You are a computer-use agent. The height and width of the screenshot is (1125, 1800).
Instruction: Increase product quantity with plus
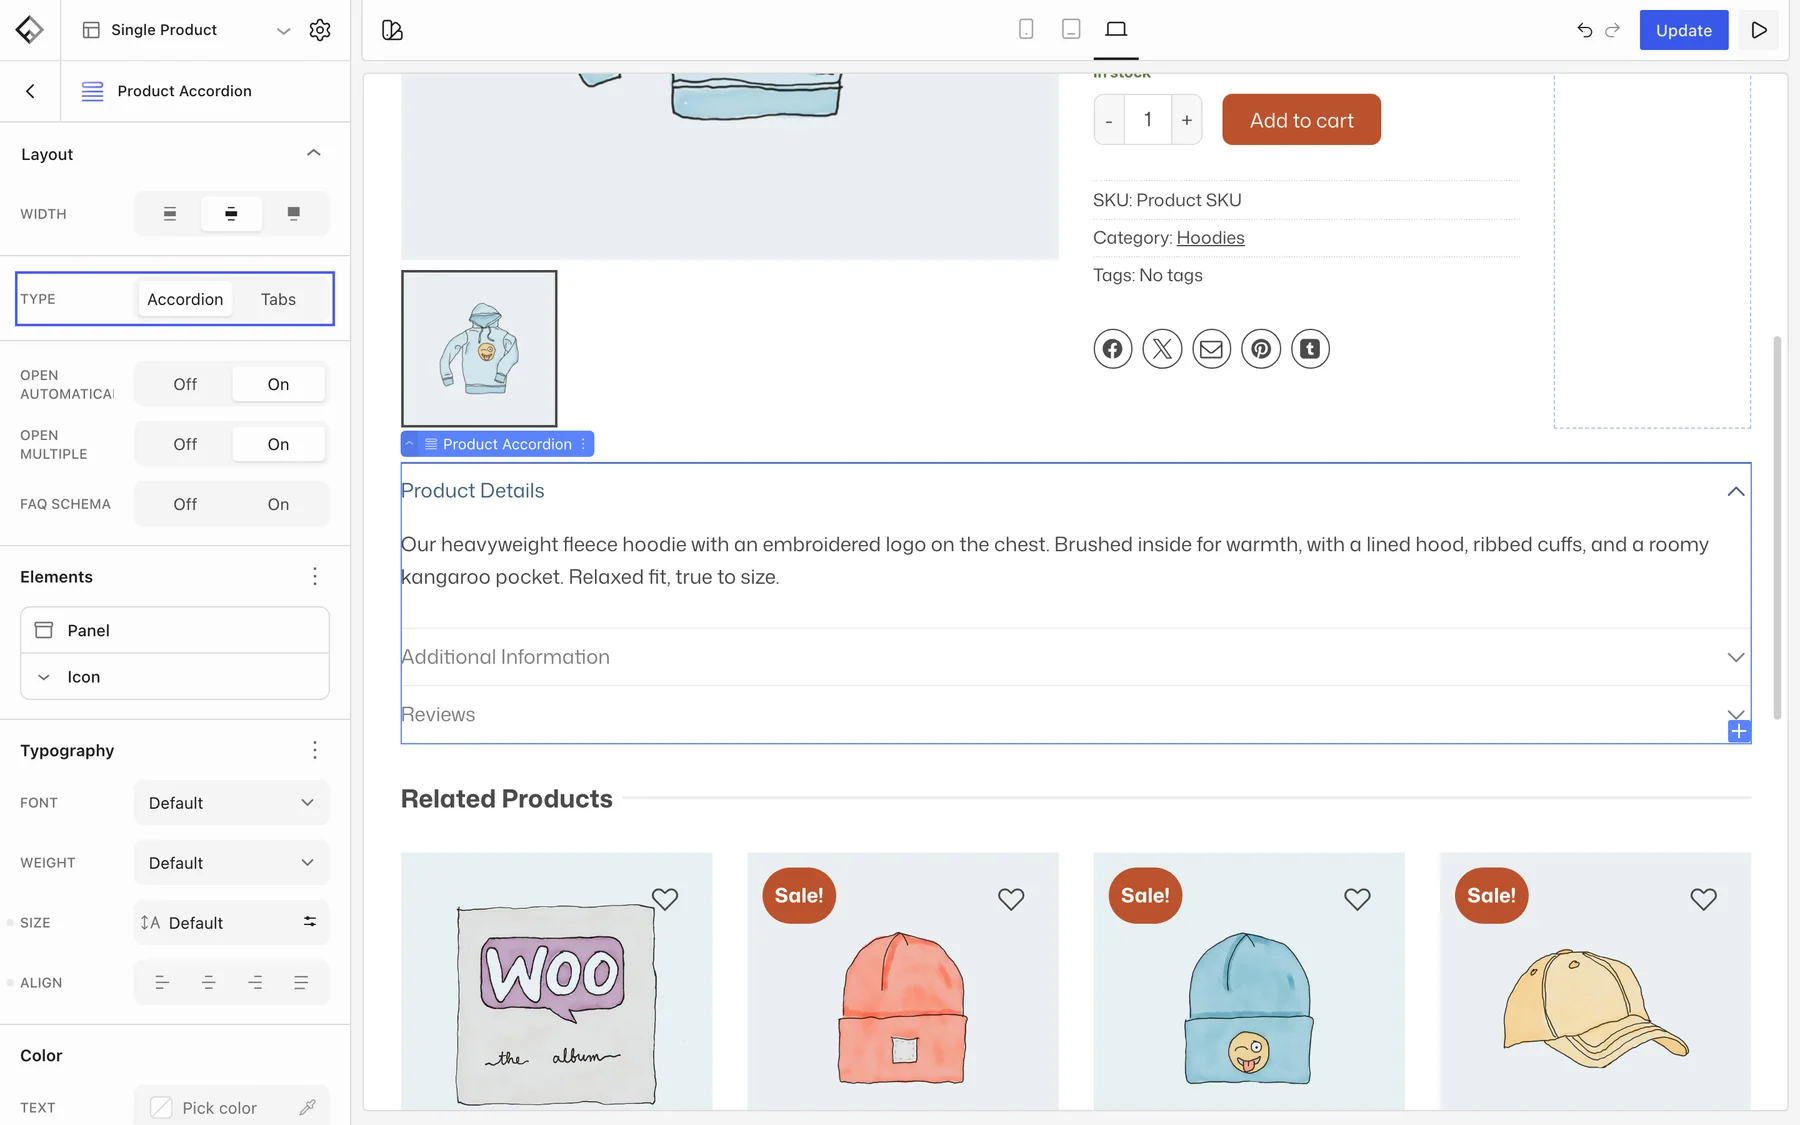tap(1187, 120)
